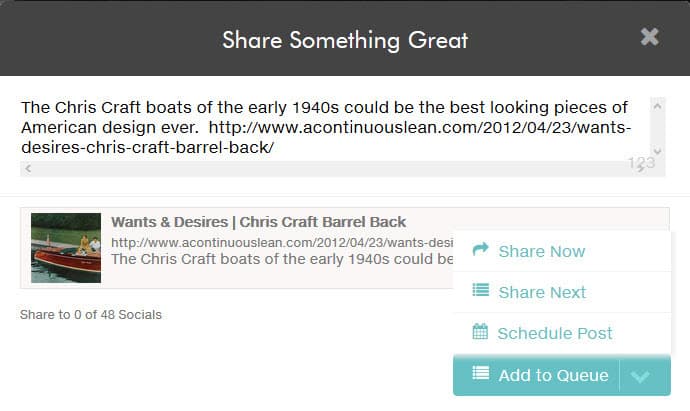
Task: Choose Share Now from the menu
Action: [541, 251]
